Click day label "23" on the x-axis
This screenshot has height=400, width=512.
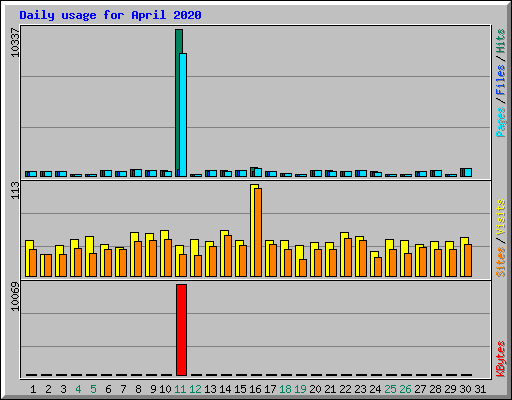point(360,389)
